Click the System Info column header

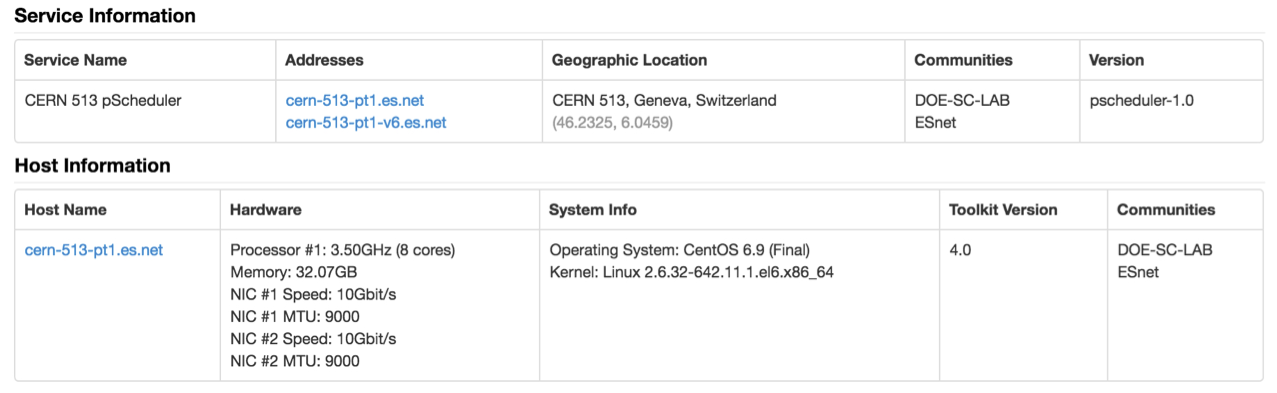pyautogui.click(x=593, y=210)
